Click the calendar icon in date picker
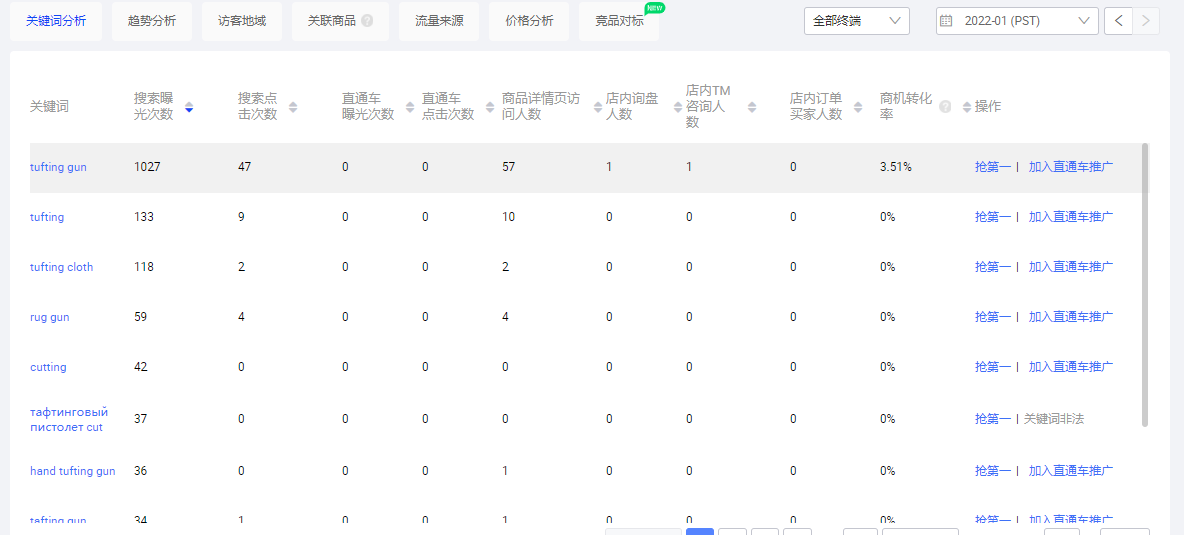The height and width of the screenshot is (535, 1184). pyautogui.click(x=946, y=21)
